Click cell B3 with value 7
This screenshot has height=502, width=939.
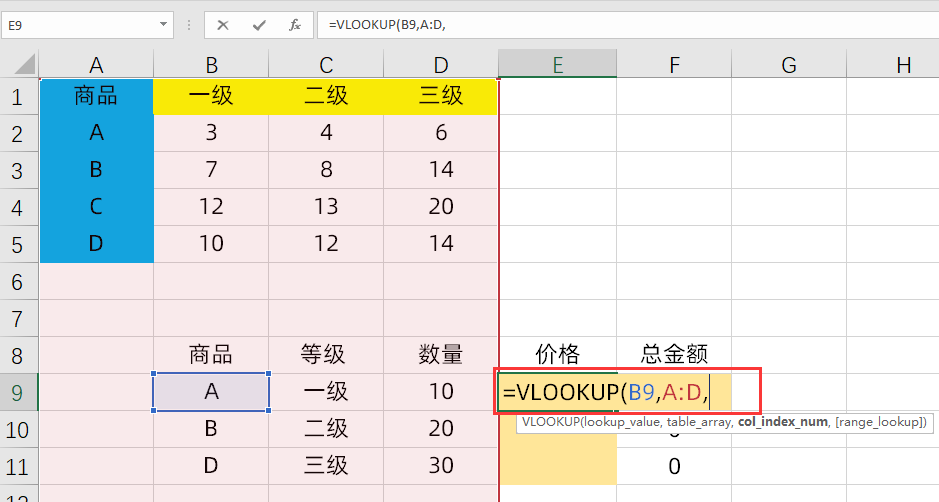(211, 170)
